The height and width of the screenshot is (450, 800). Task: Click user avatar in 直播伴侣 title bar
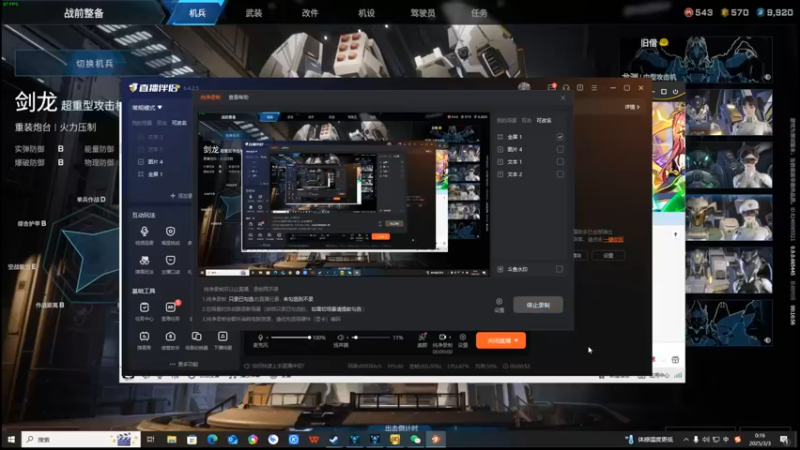[x=524, y=87]
